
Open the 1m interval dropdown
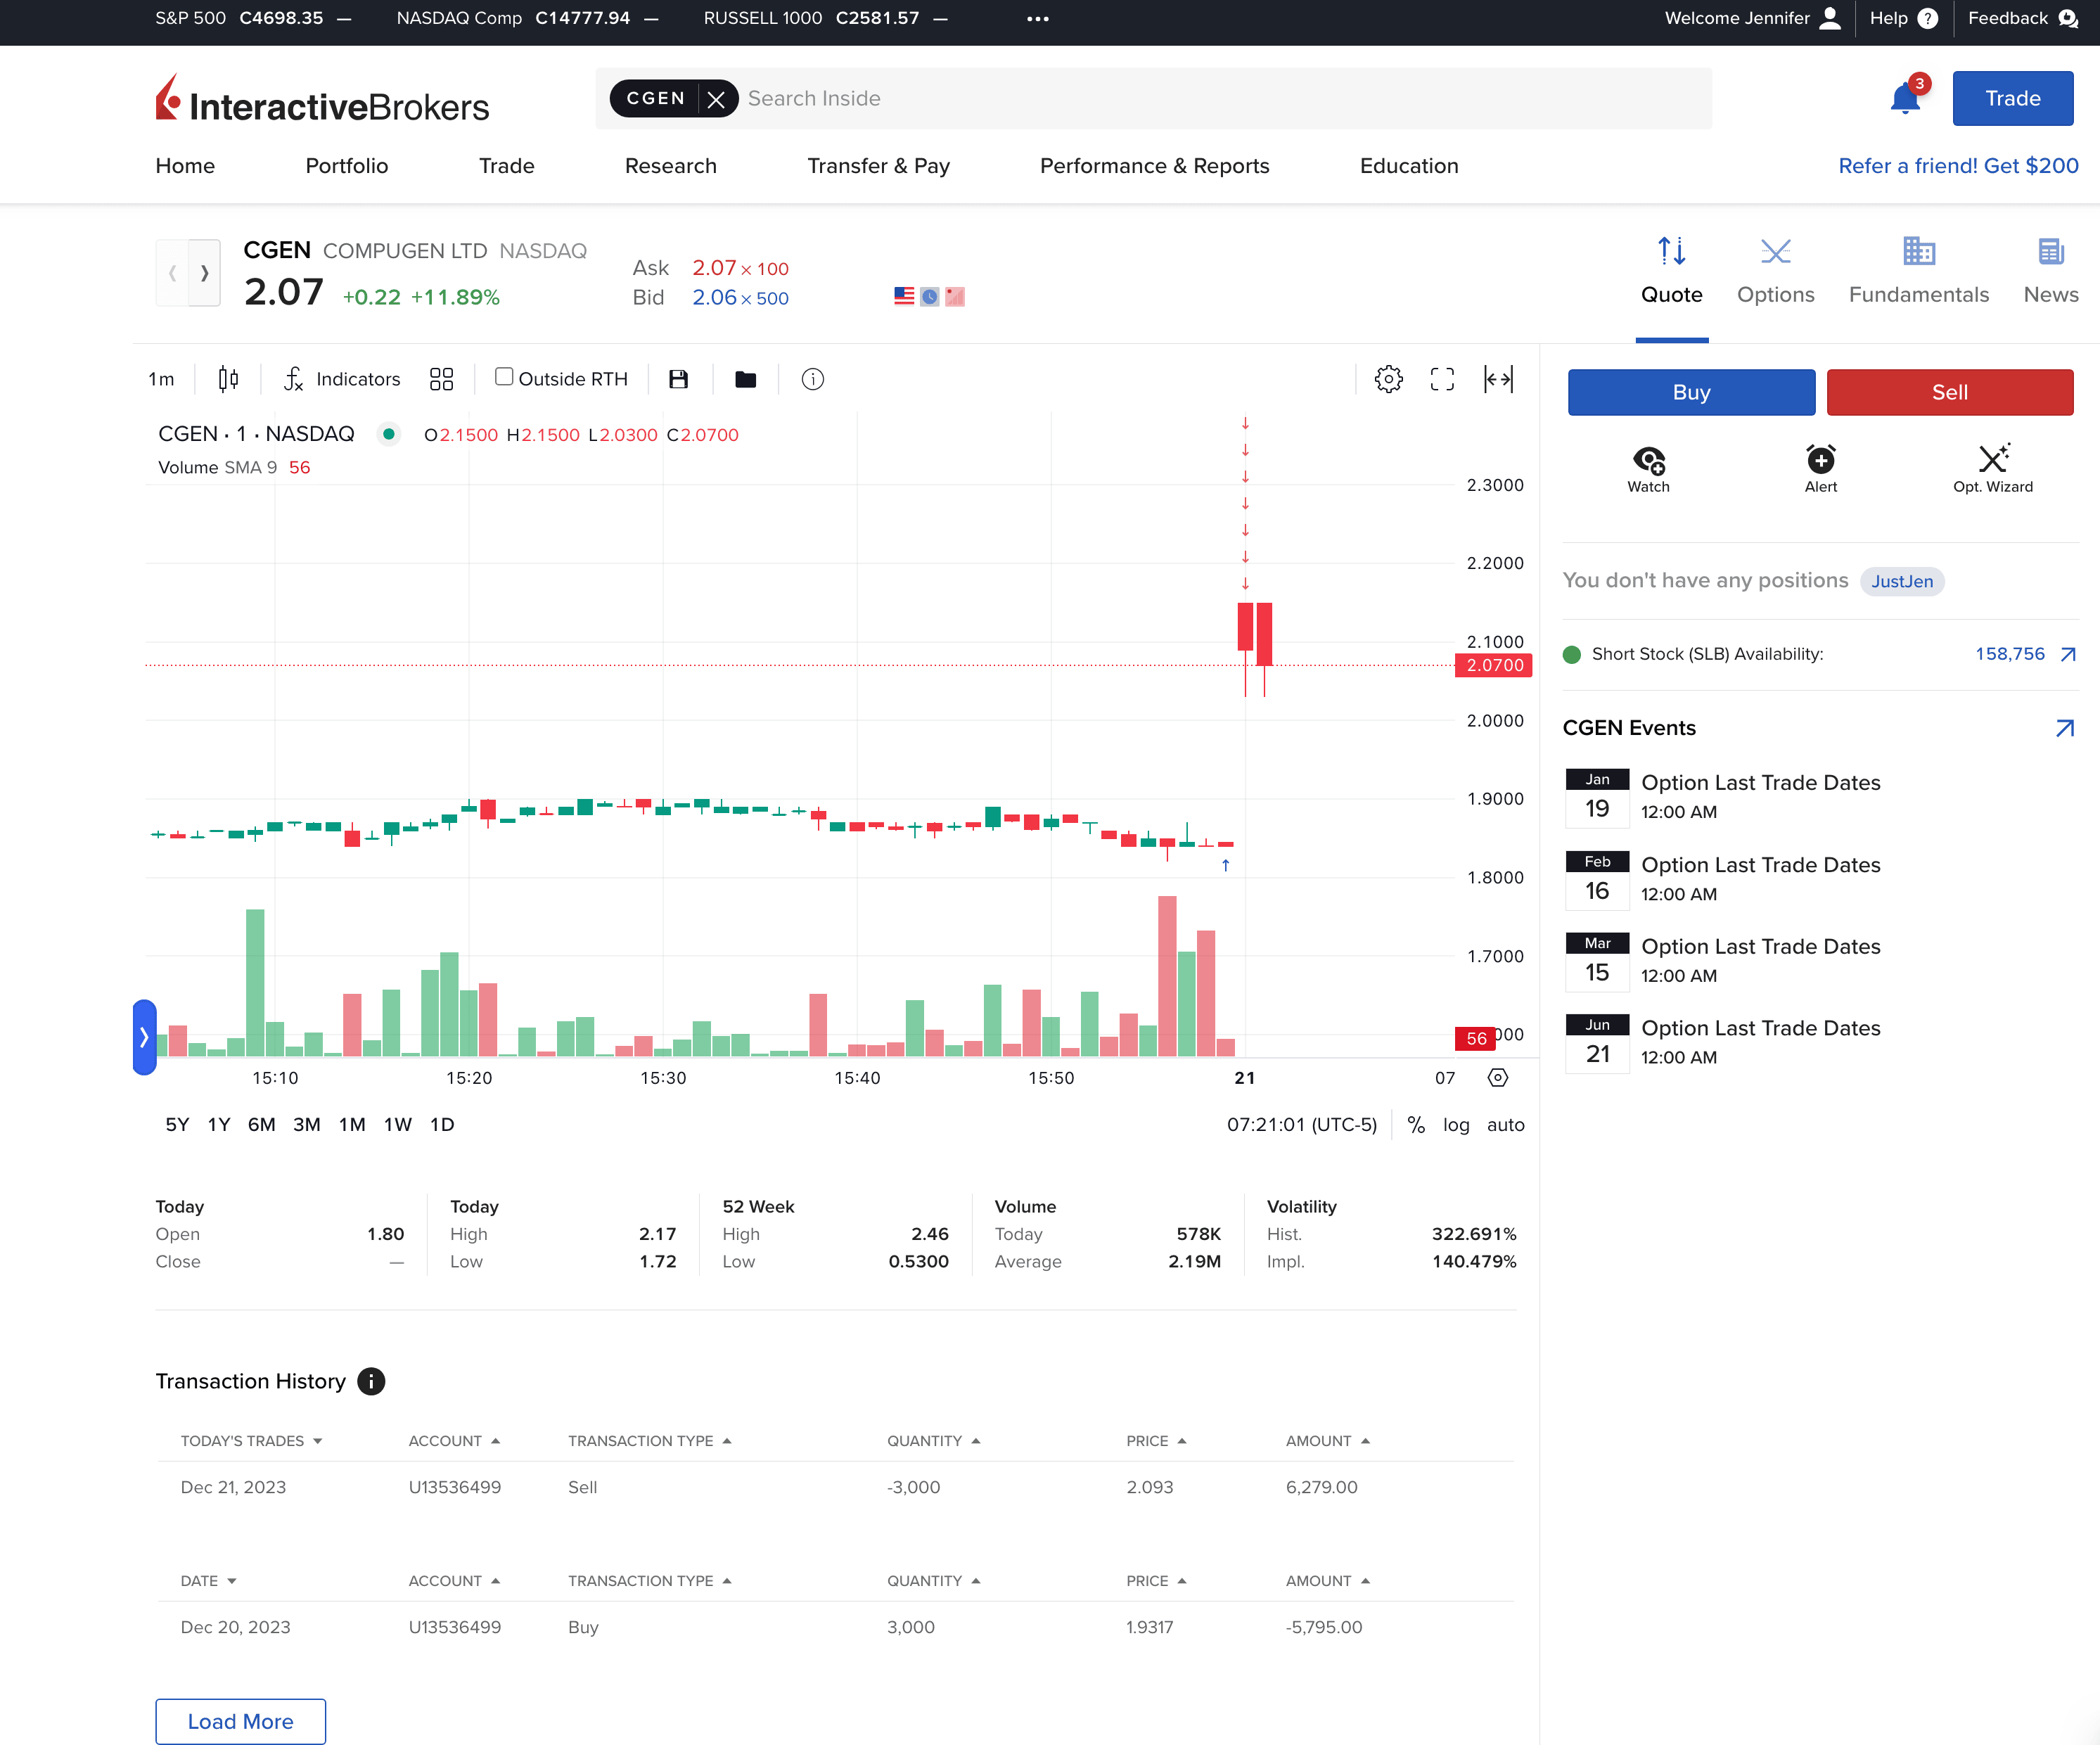click(161, 379)
